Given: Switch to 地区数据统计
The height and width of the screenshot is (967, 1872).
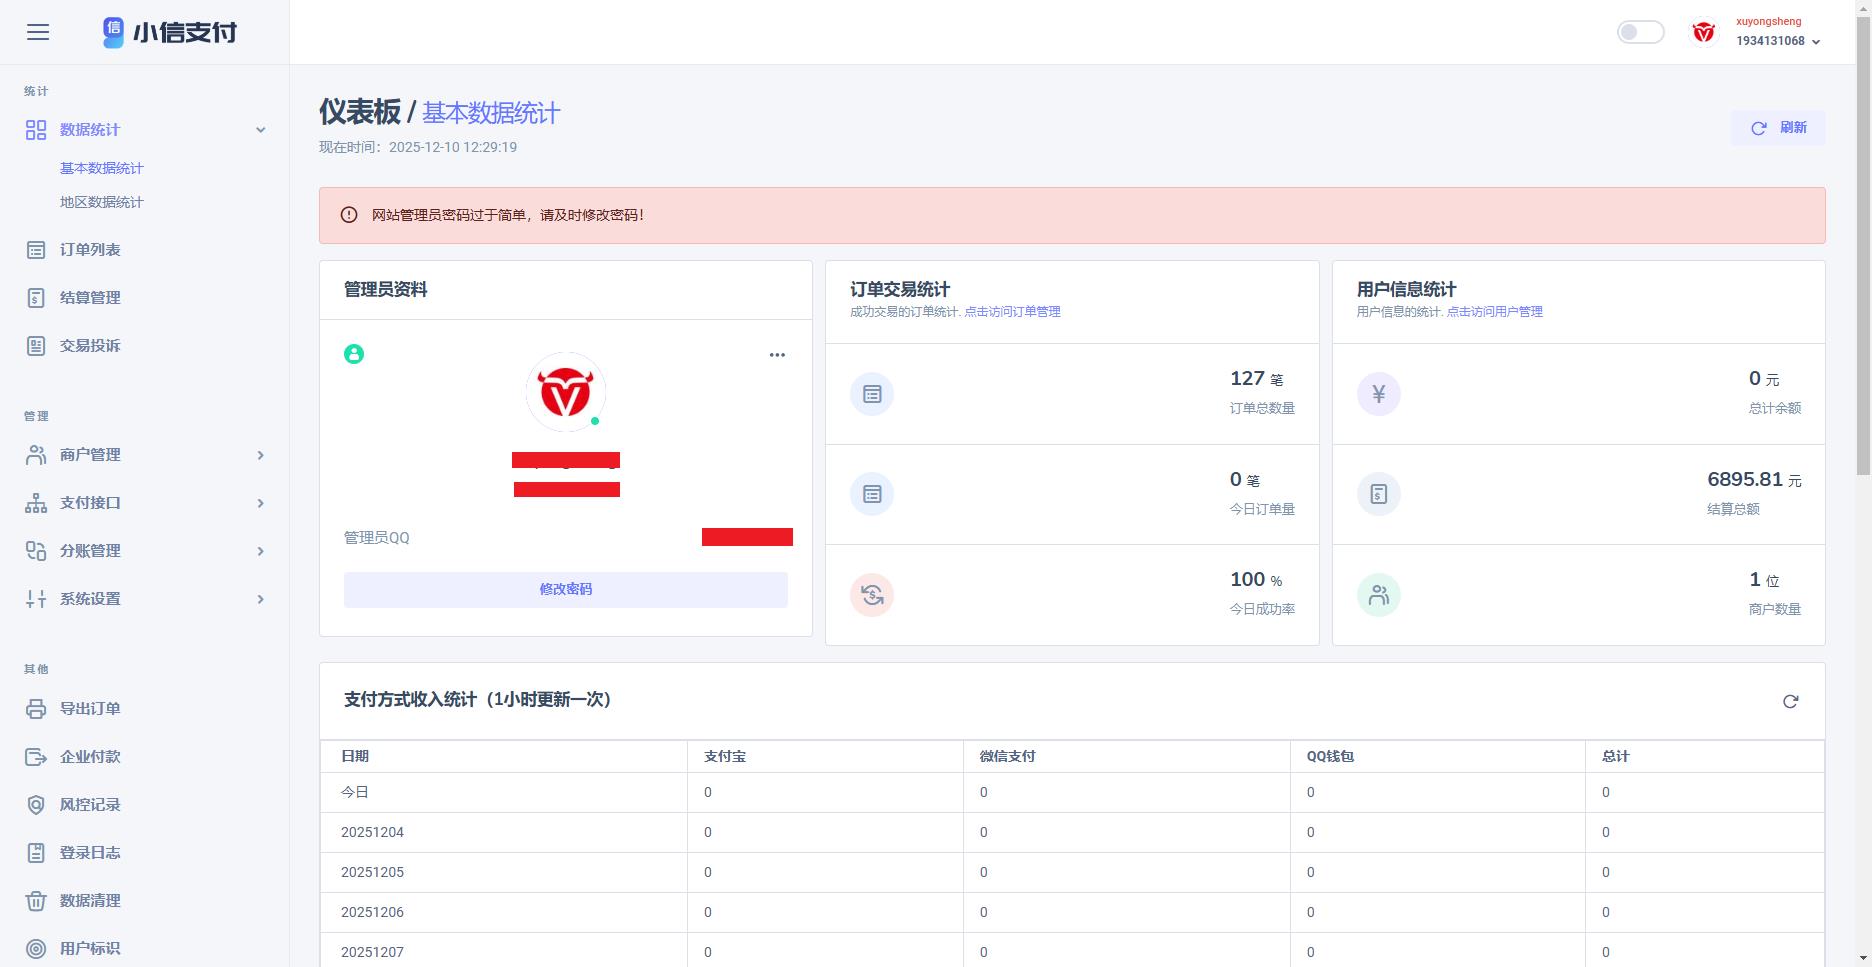Looking at the screenshot, I should pyautogui.click(x=100, y=202).
